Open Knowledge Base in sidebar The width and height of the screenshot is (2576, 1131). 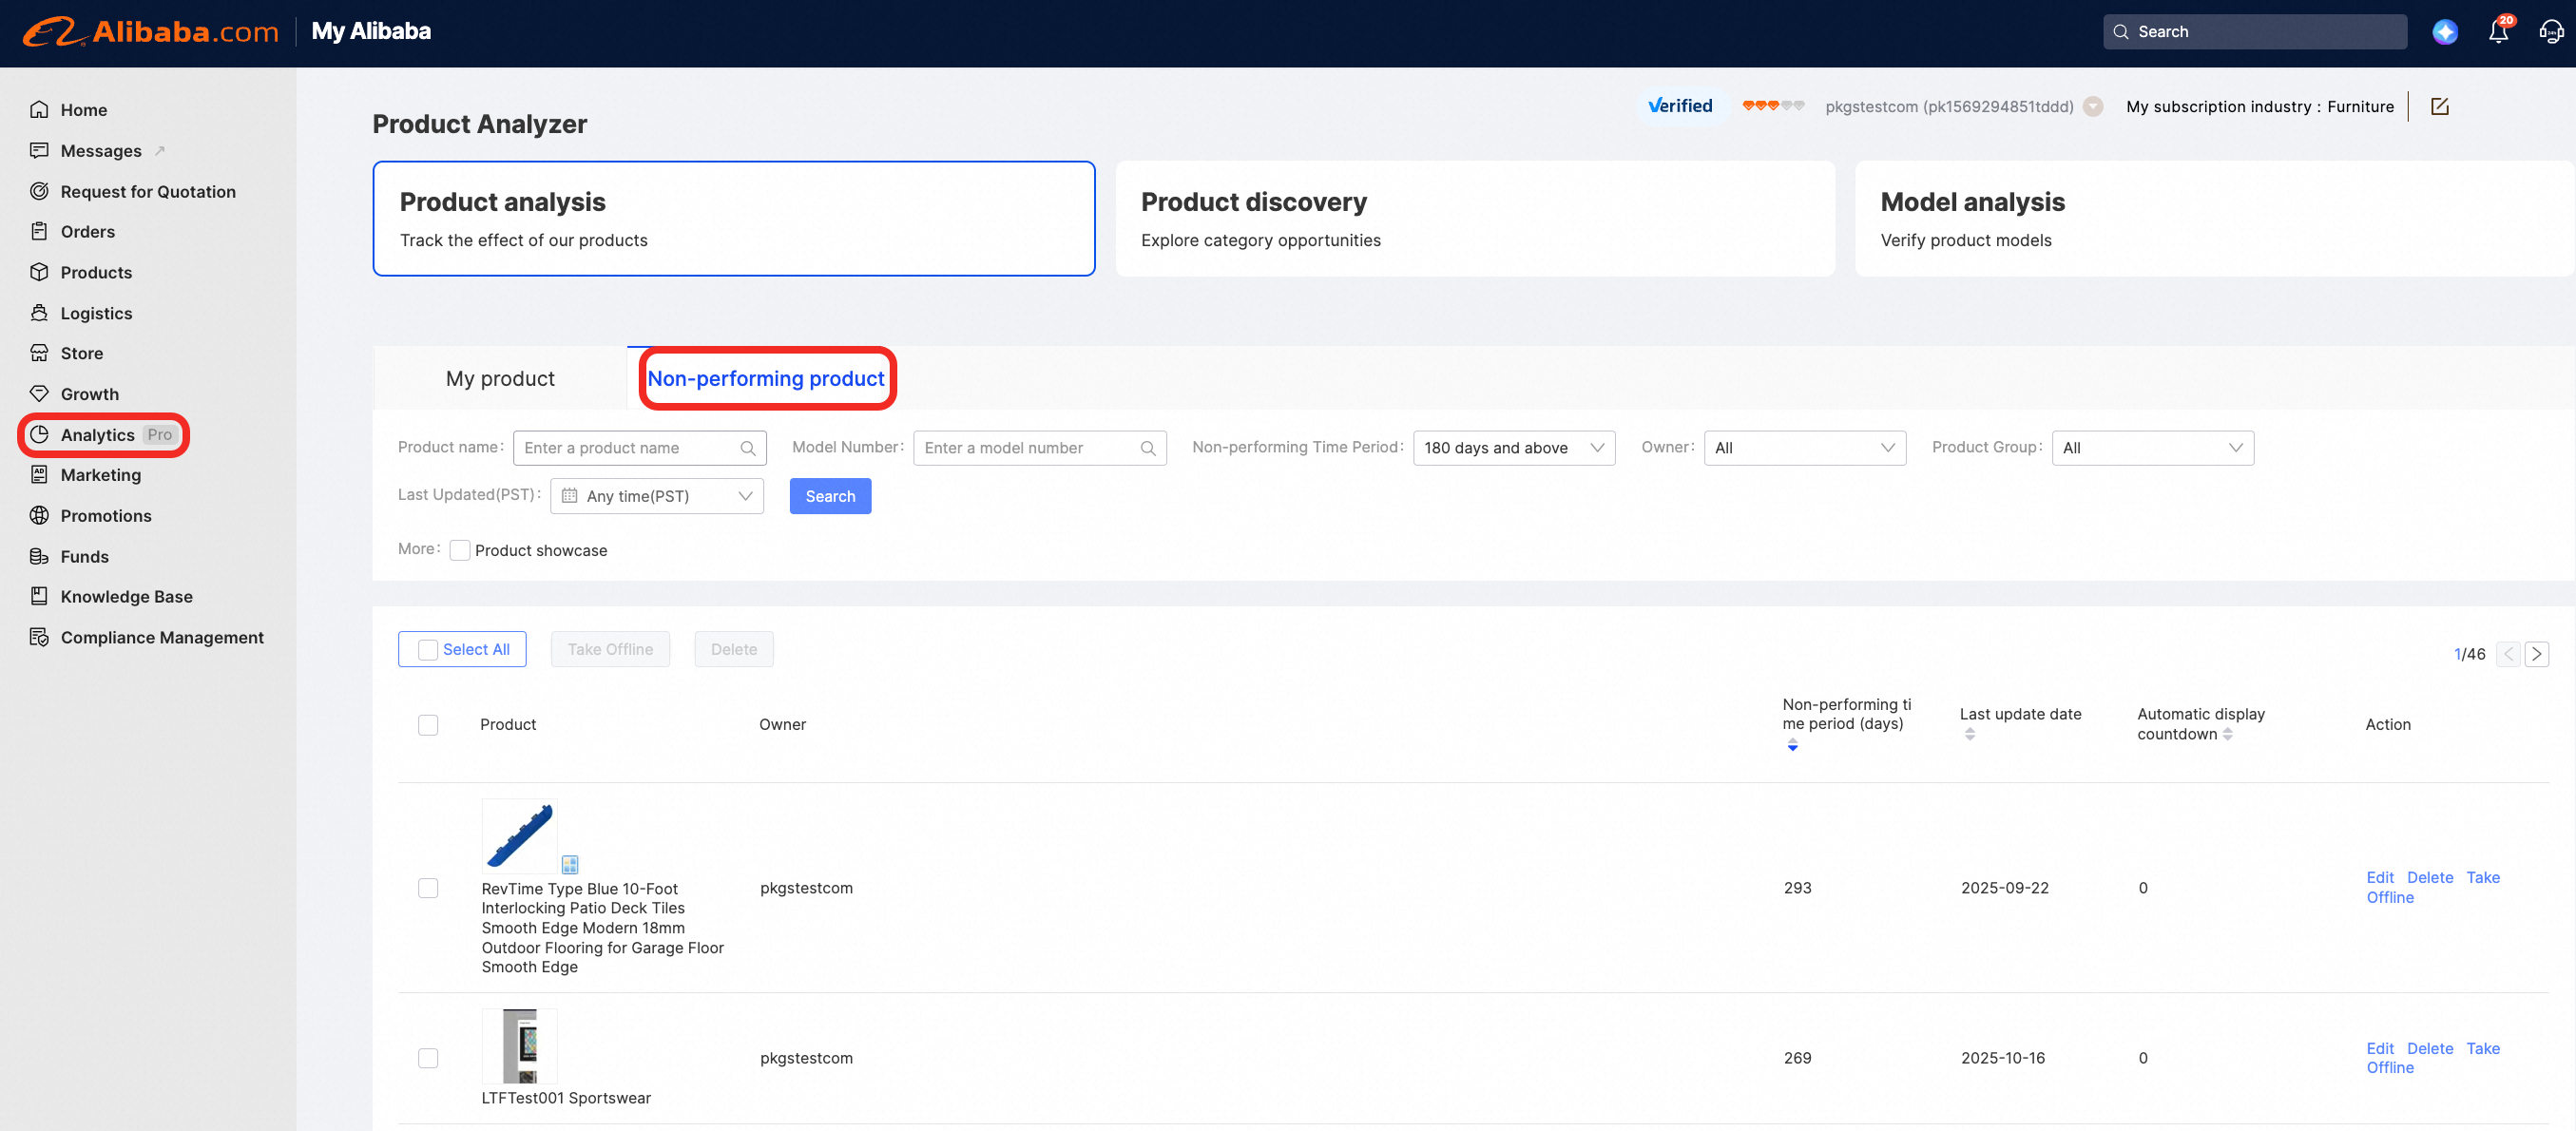(126, 596)
